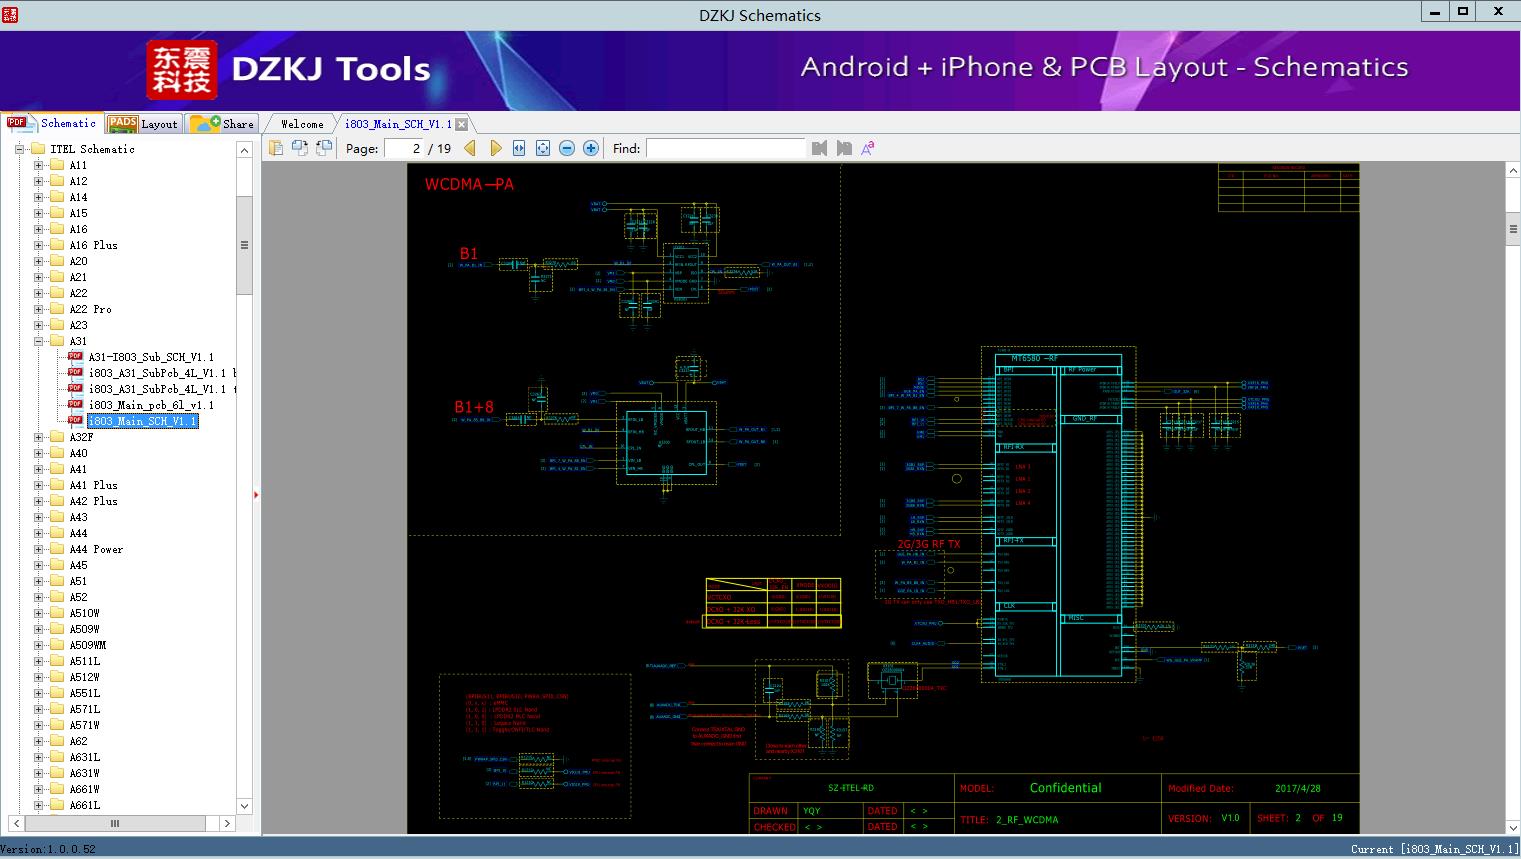1521x859 pixels.
Task: Click the fit width icon
Action: (519, 148)
